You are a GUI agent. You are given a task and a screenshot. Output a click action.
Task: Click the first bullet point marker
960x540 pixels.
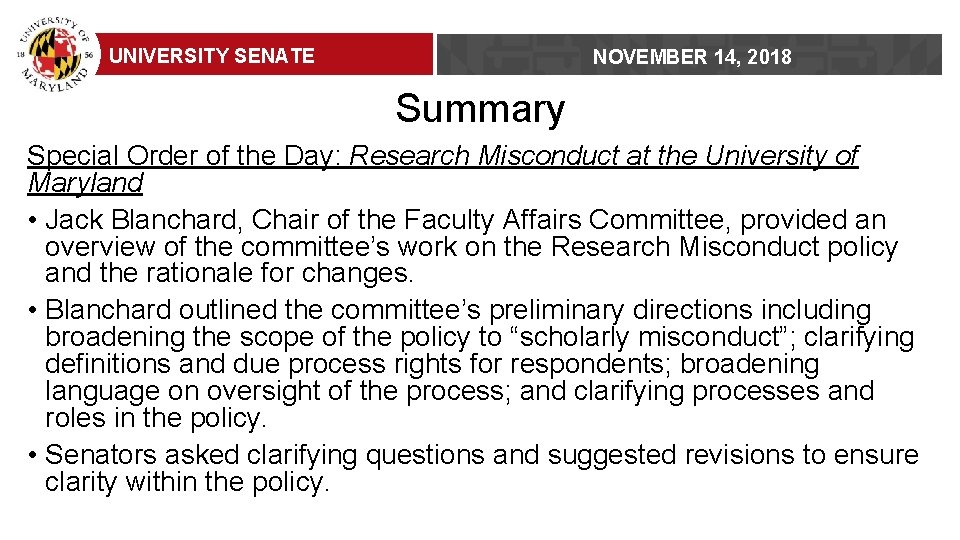point(33,220)
